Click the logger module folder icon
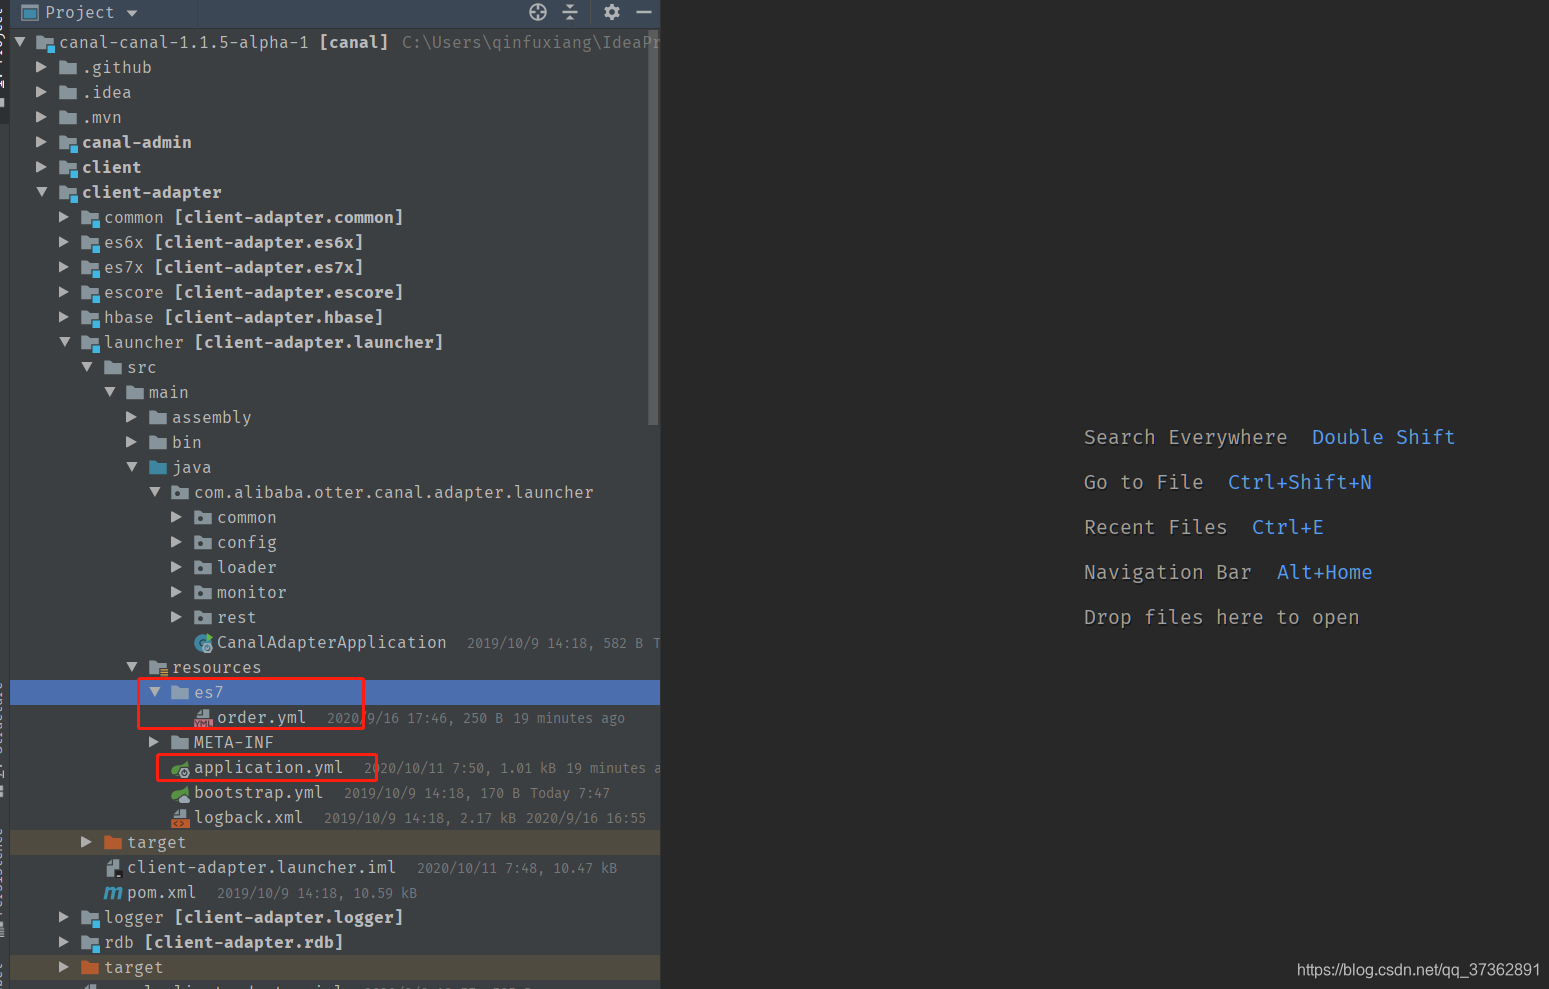The height and width of the screenshot is (989, 1549). (90, 918)
